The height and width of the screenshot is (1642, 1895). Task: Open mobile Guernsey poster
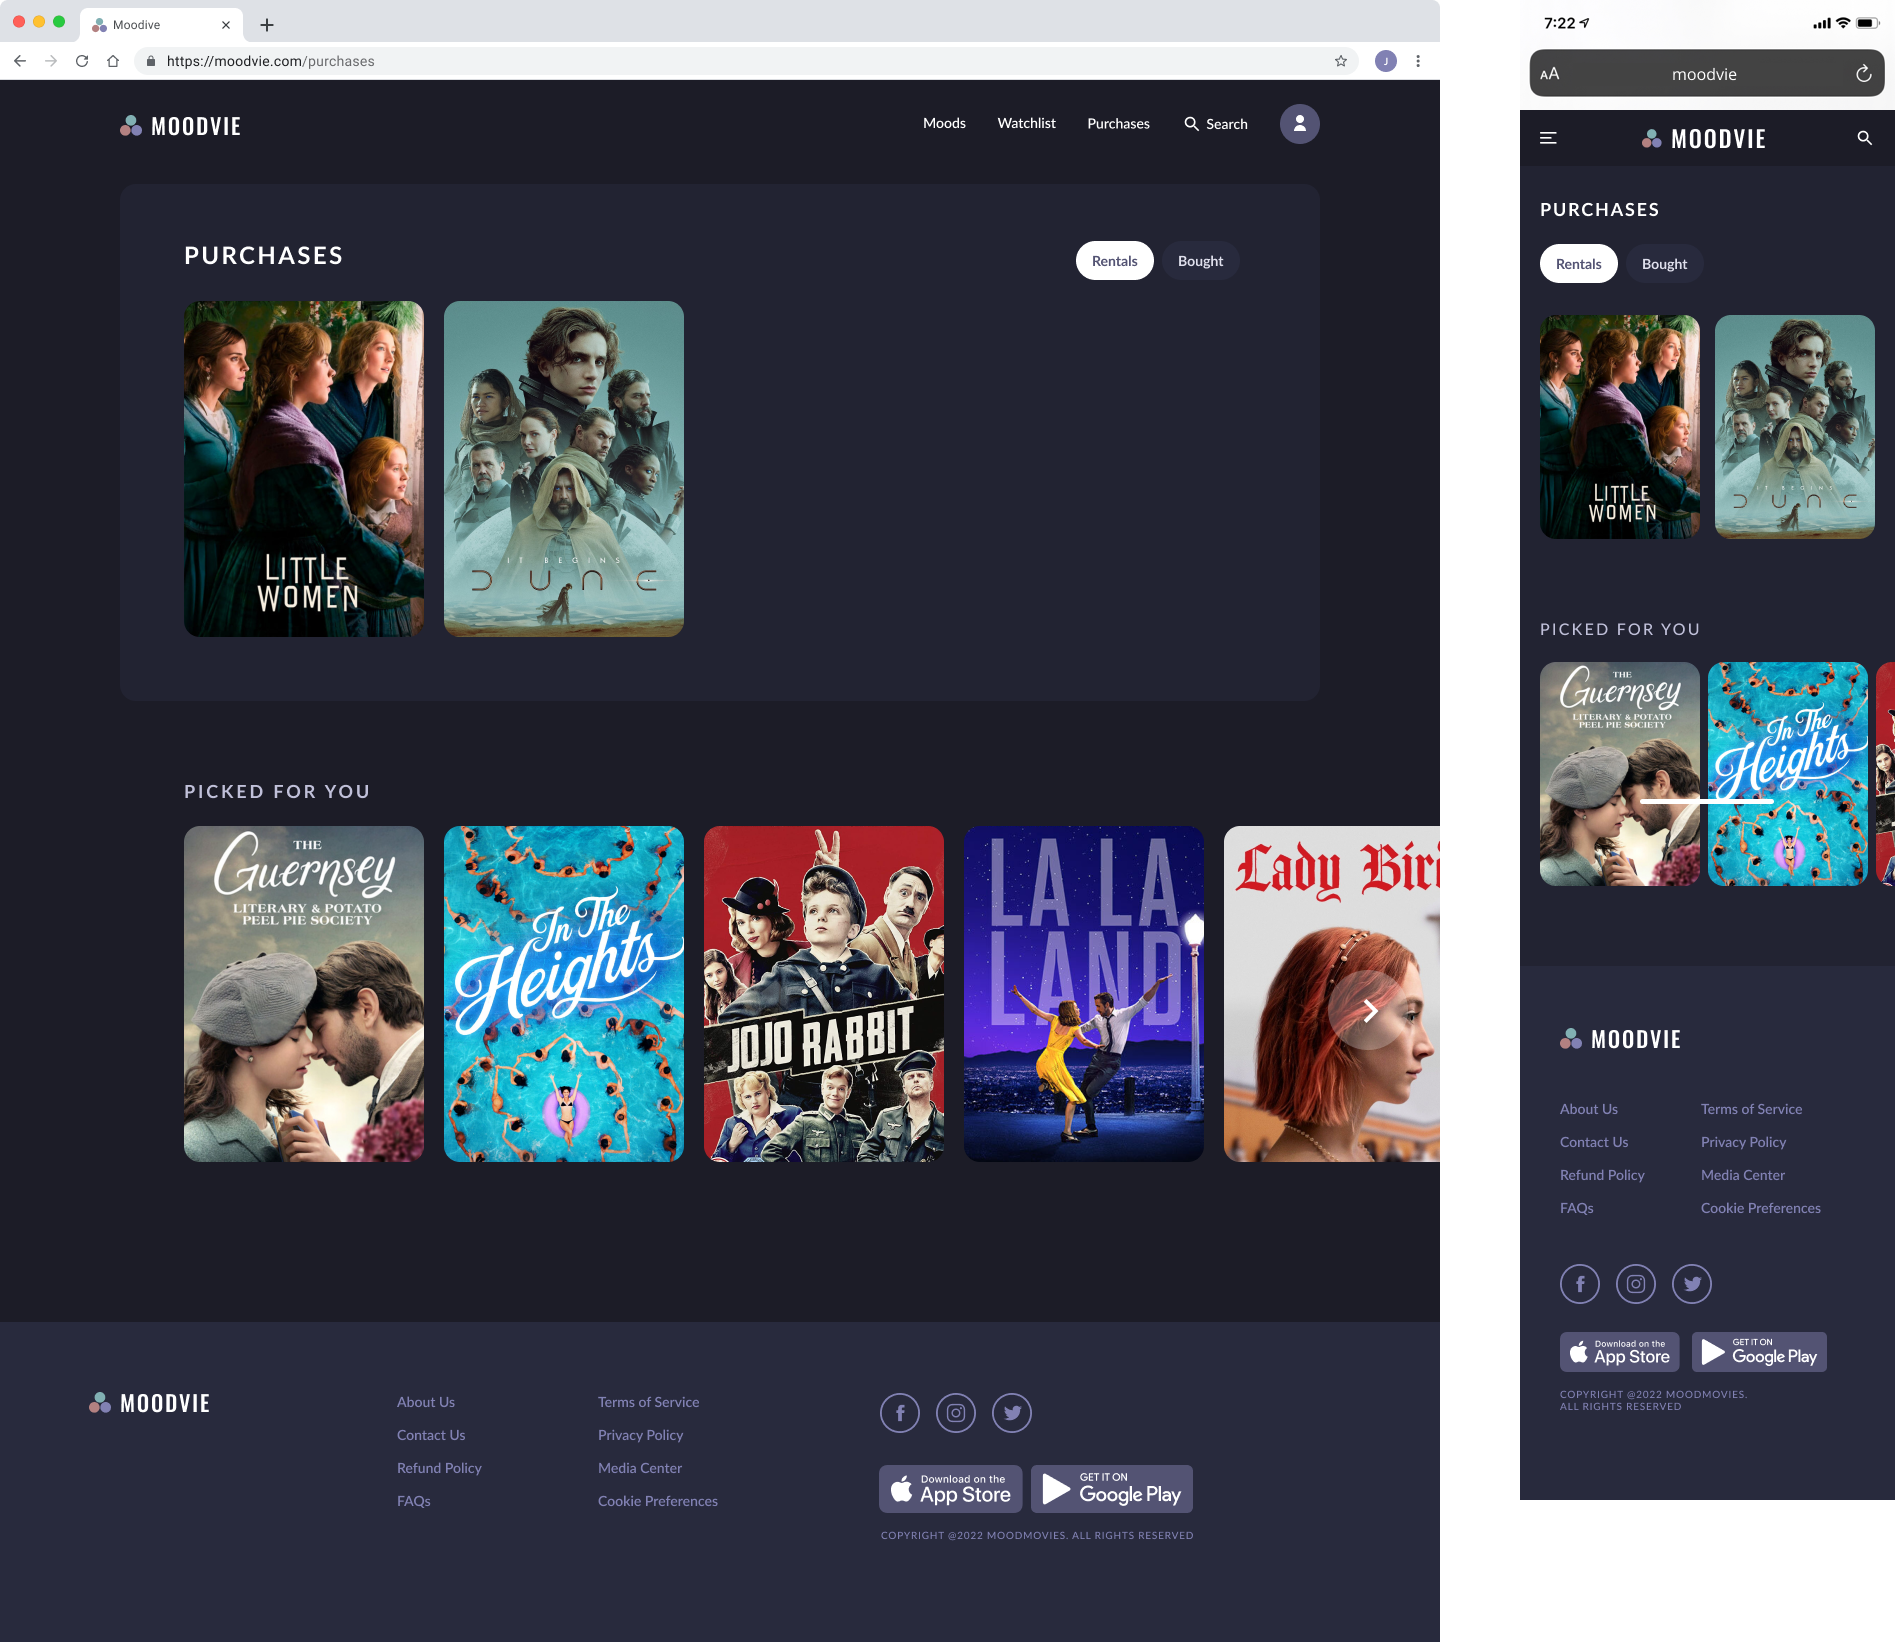(1620, 774)
